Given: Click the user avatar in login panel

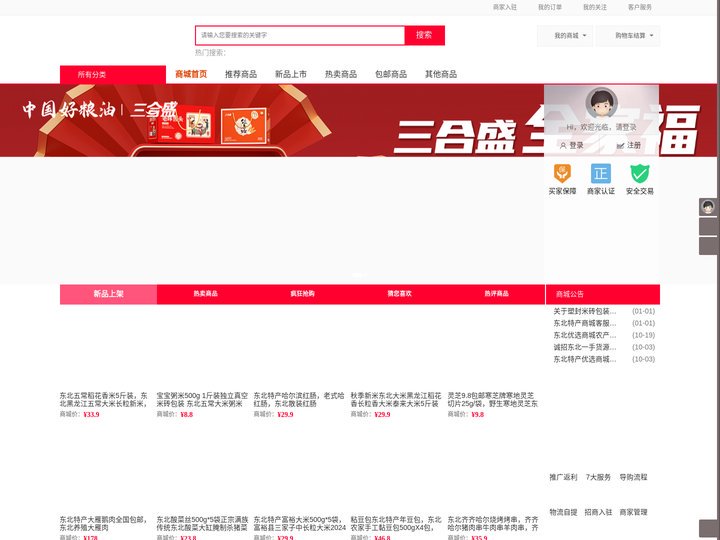Looking at the screenshot, I should tap(601, 103).
